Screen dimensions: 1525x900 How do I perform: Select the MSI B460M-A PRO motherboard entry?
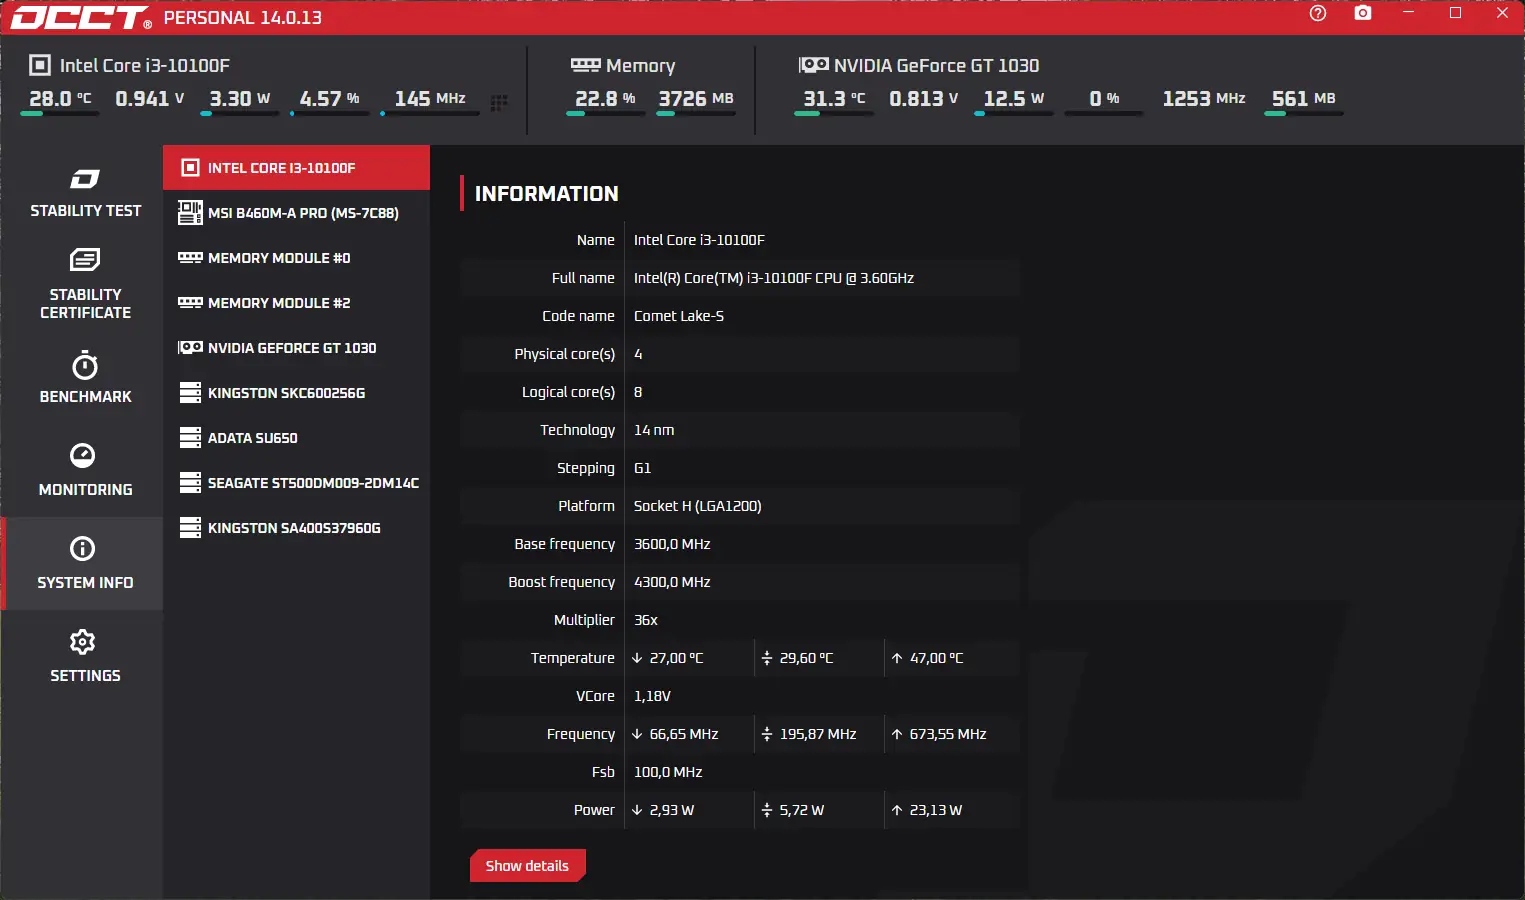[x=296, y=213]
